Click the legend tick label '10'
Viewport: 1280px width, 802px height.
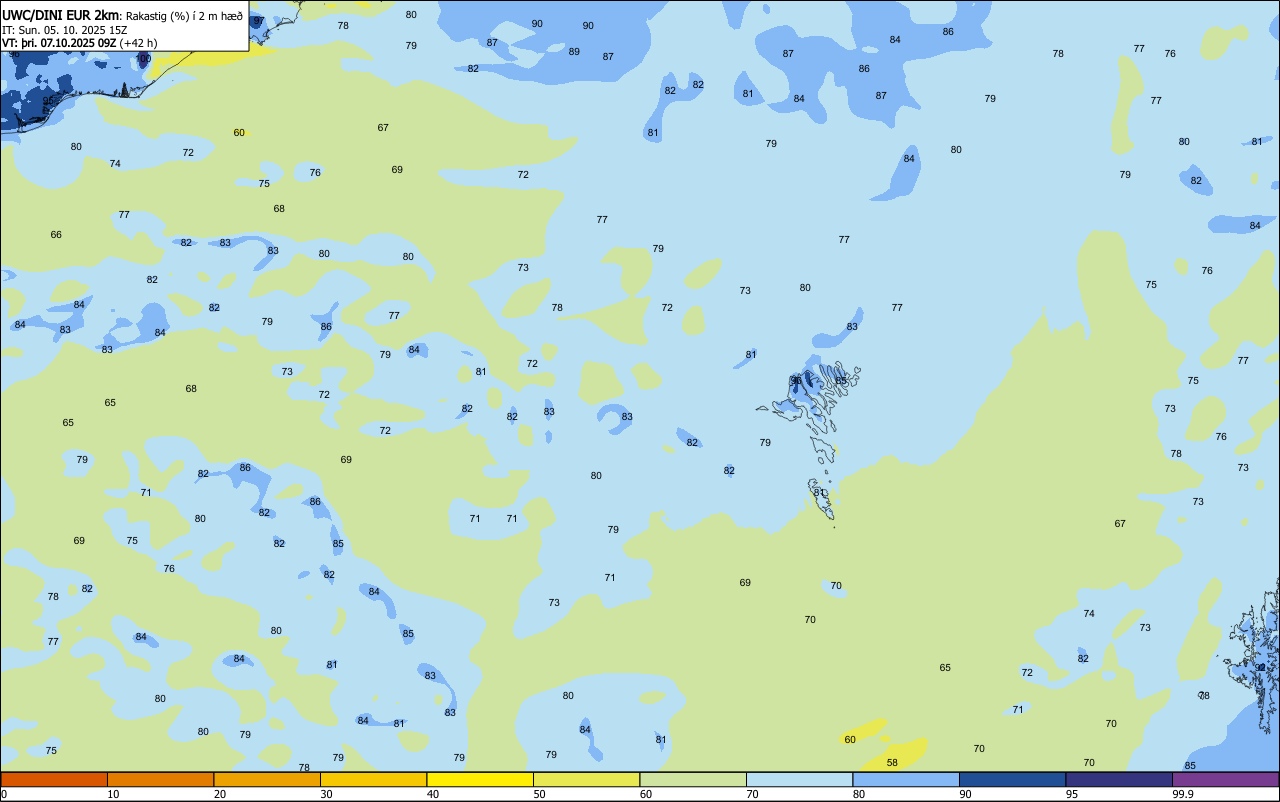[x=113, y=794]
